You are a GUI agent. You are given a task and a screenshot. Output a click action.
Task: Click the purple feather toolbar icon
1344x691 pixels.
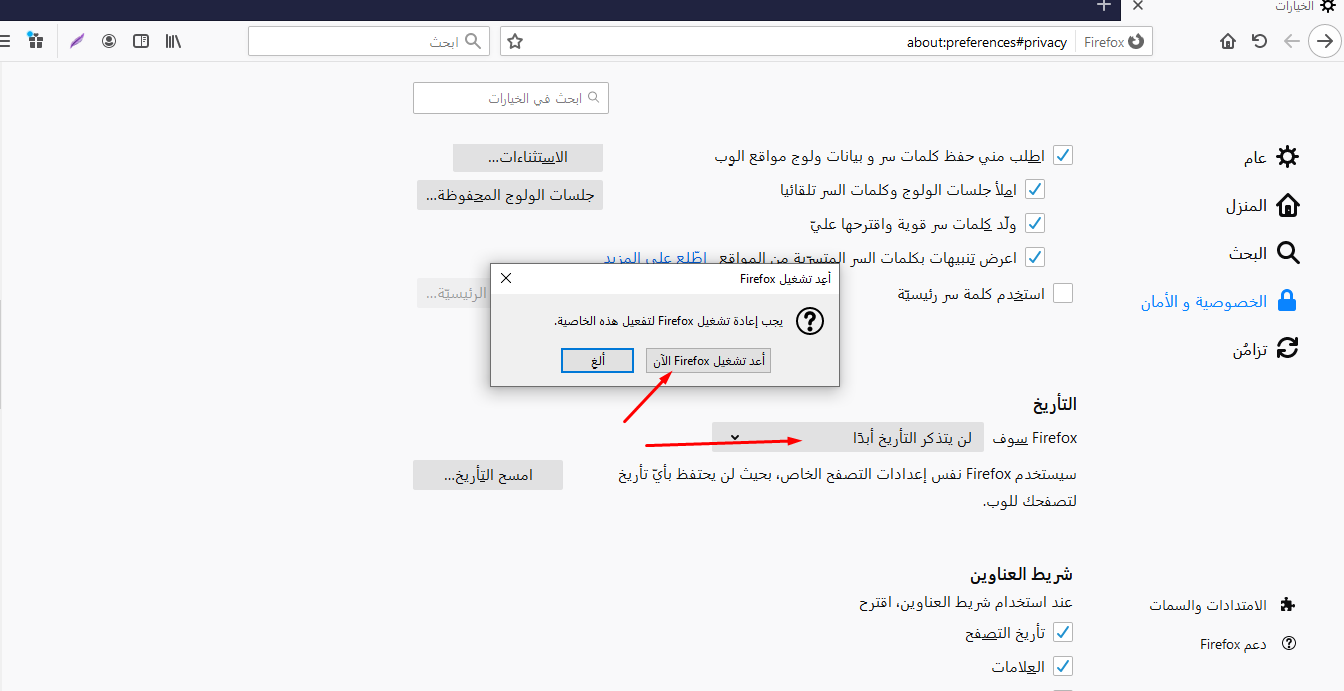[77, 41]
